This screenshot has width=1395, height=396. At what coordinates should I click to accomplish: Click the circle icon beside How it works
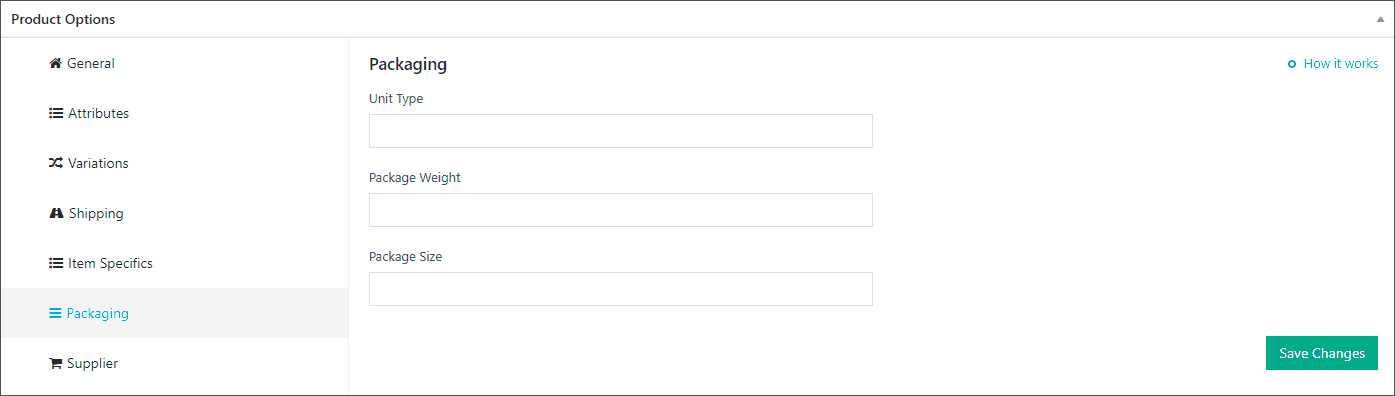coord(1292,64)
